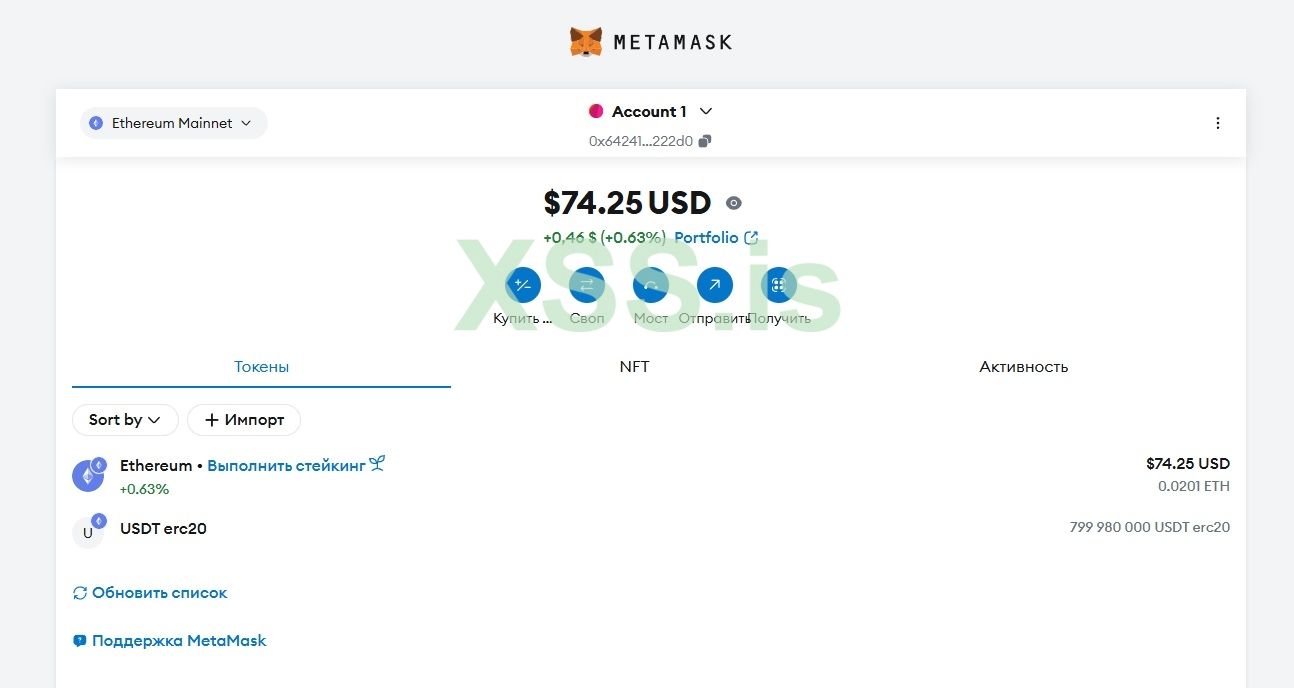Click the Send (Отправить) arrow icon
Viewport: 1294px width, 688px height.
pyautogui.click(x=714, y=286)
